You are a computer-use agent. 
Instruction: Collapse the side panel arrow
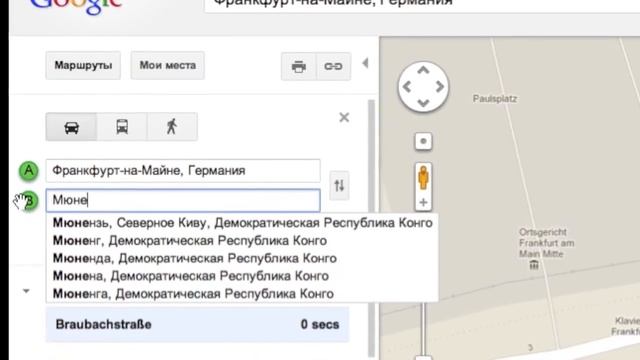point(365,63)
